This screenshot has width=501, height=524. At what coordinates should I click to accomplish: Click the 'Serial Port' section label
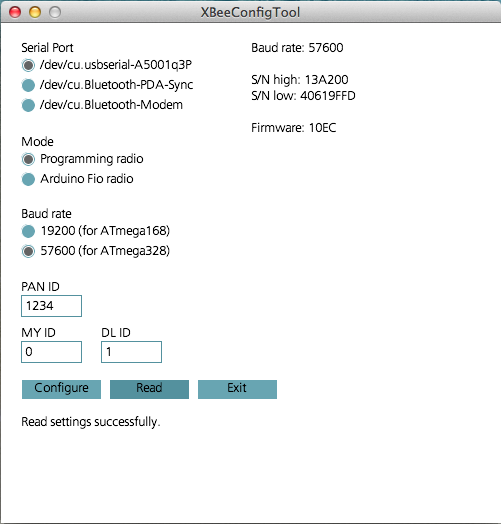point(47,48)
